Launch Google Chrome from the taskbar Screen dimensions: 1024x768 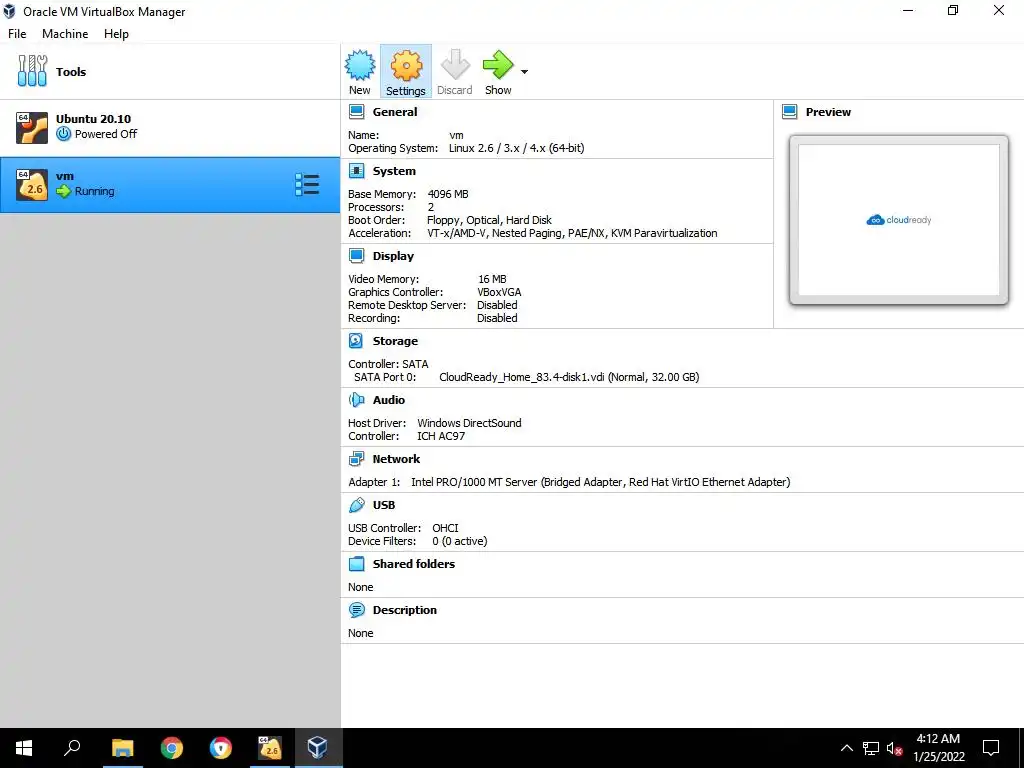pos(172,748)
